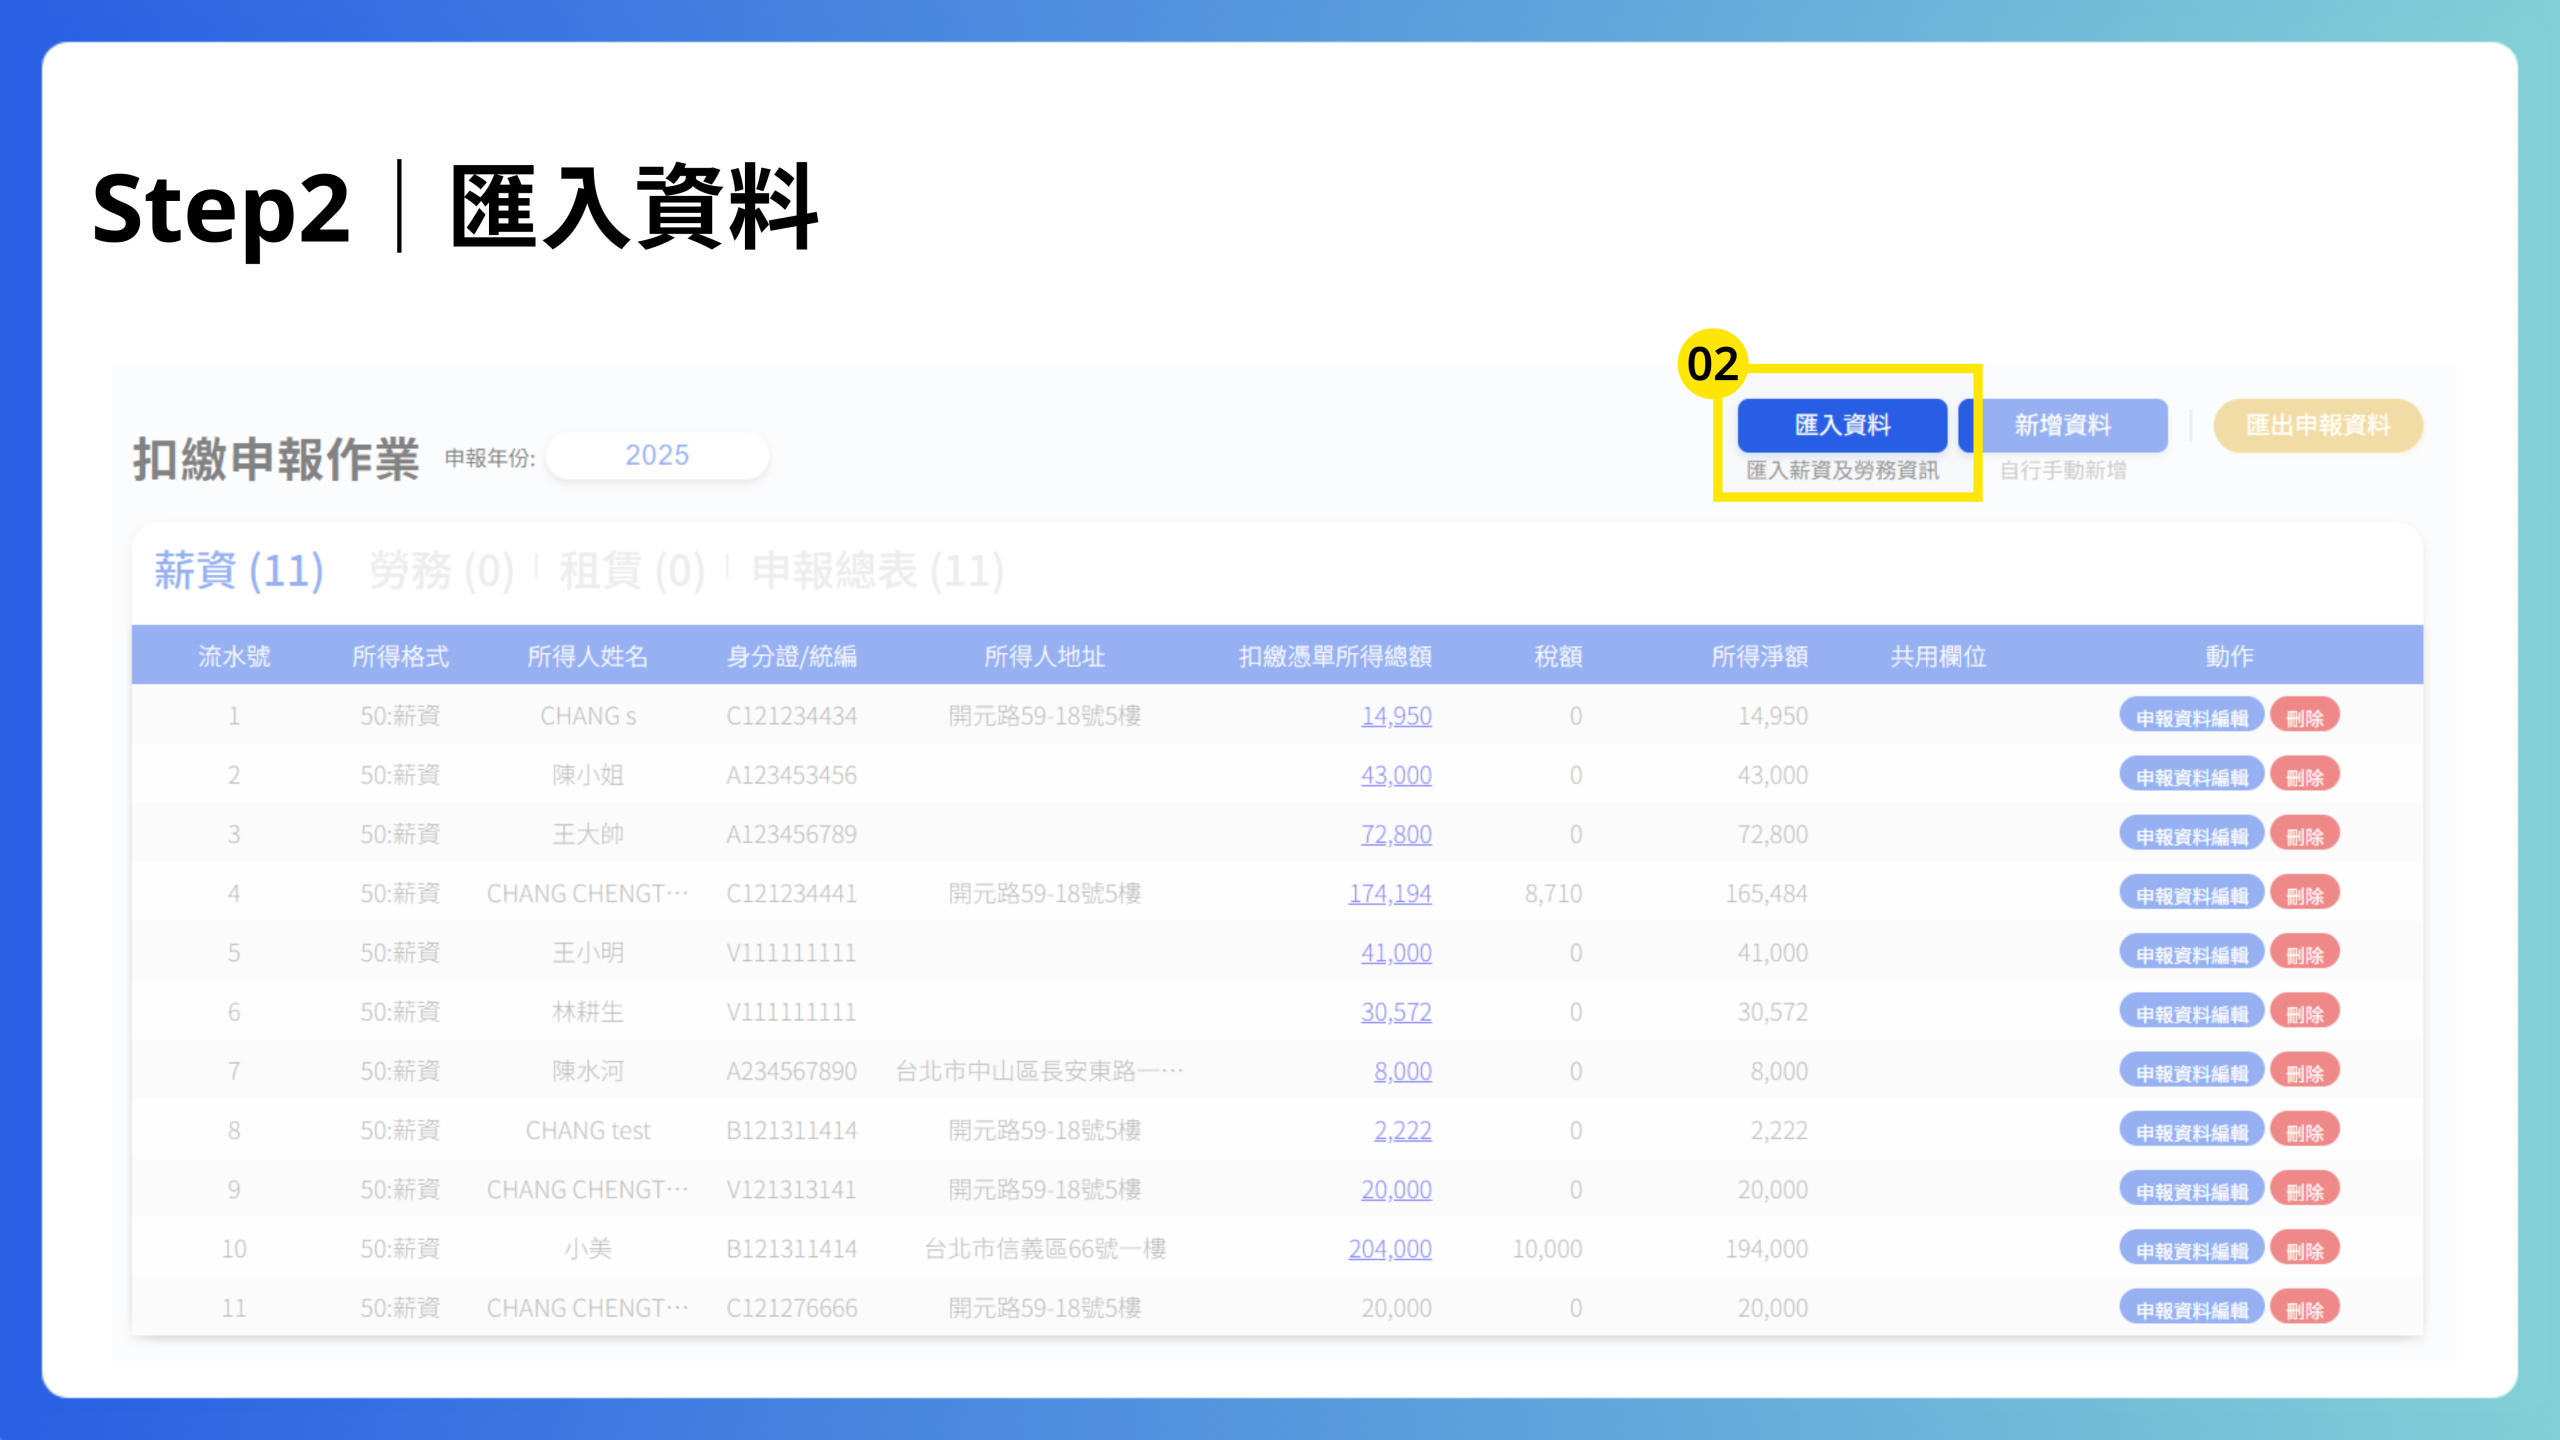Viewport: 2560px width, 1440px height.
Task: Click the 新增資料 add data button
Action: coord(2062,425)
